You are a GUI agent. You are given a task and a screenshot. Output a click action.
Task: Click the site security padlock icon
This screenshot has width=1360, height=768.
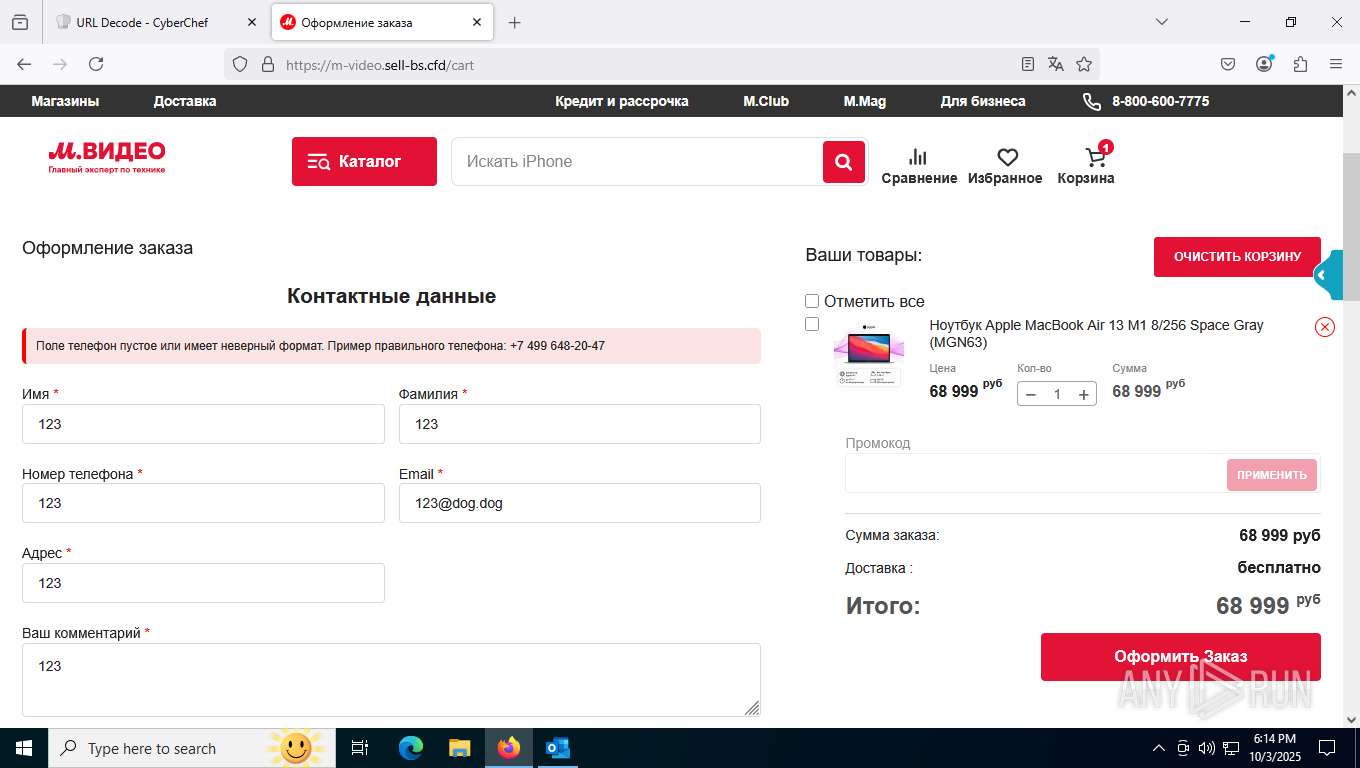(267, 64)
